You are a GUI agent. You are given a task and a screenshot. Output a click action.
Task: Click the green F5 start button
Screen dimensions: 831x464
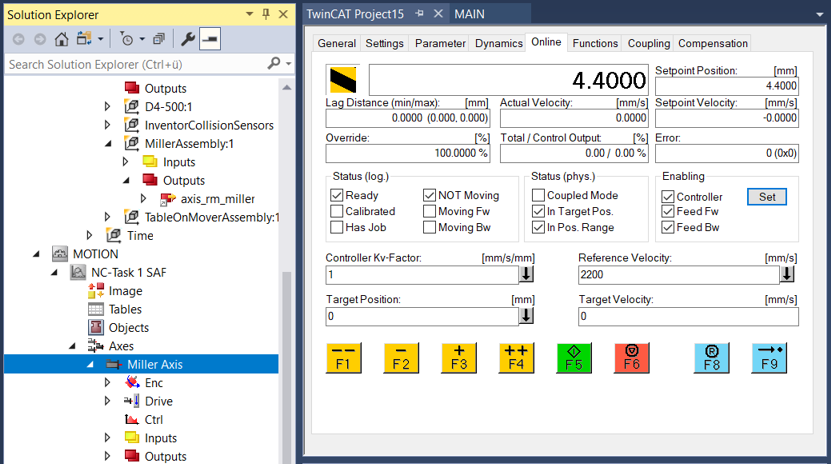coord(574,358)
